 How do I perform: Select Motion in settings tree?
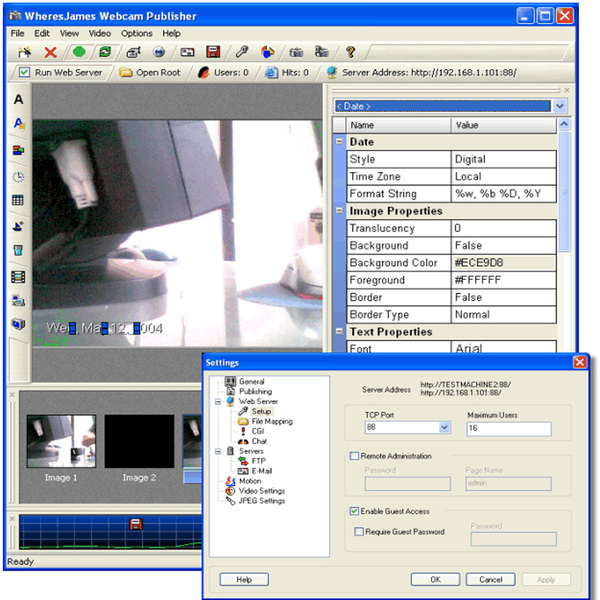coord(250,481)
